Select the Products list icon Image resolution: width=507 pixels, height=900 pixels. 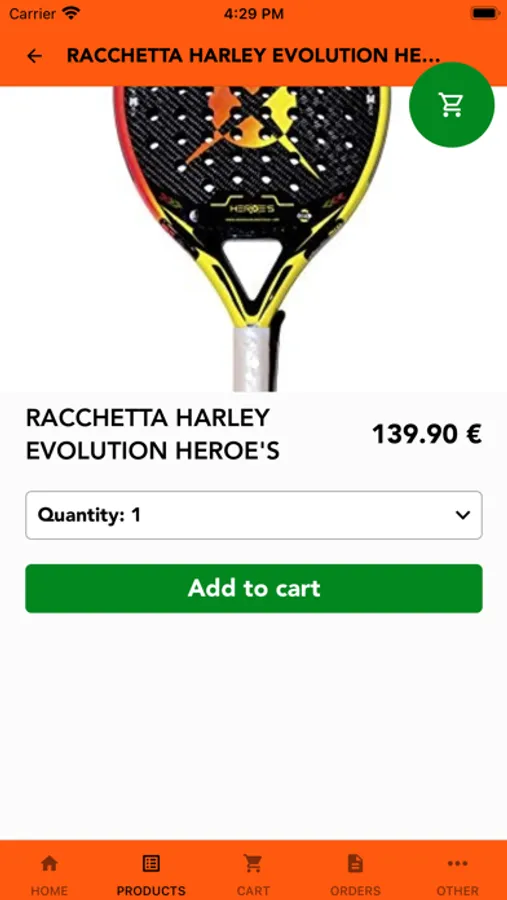[x=151, y=863]
